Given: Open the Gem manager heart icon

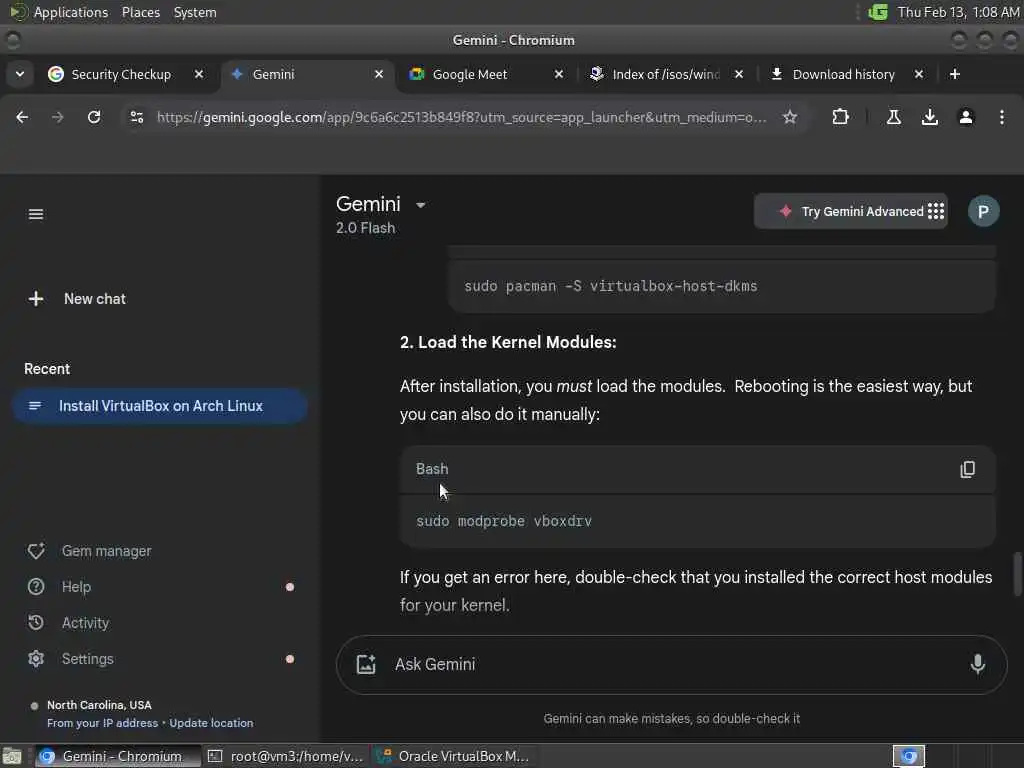Looking at the screenshot, I should (36, 551).
